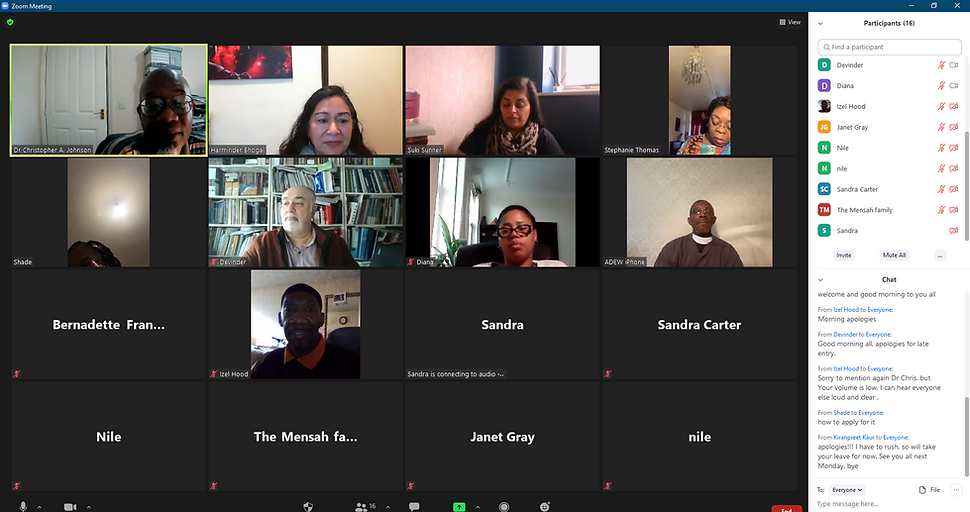The width and height of the screenshot is (970, 512).
Task: Open the Everyone recipient dropdown in chat
Action: click(847, 490)
